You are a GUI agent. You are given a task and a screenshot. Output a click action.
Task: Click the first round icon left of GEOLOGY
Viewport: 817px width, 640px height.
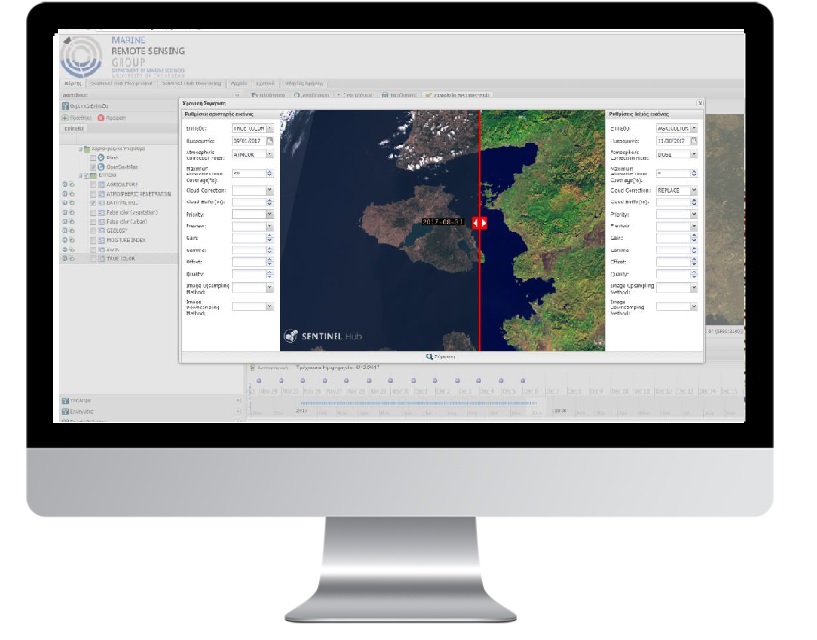(65, 230)
